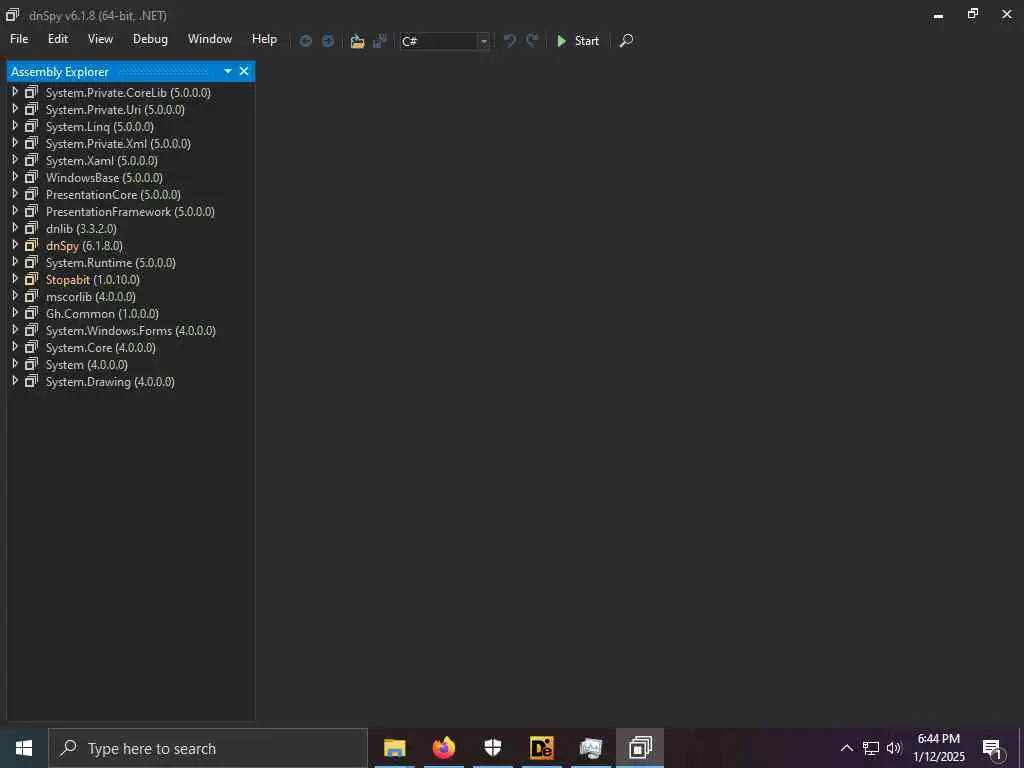This screenshot has width=1024, height=768.
Task: Click the dnlib assembly icon
Action: 31,229
